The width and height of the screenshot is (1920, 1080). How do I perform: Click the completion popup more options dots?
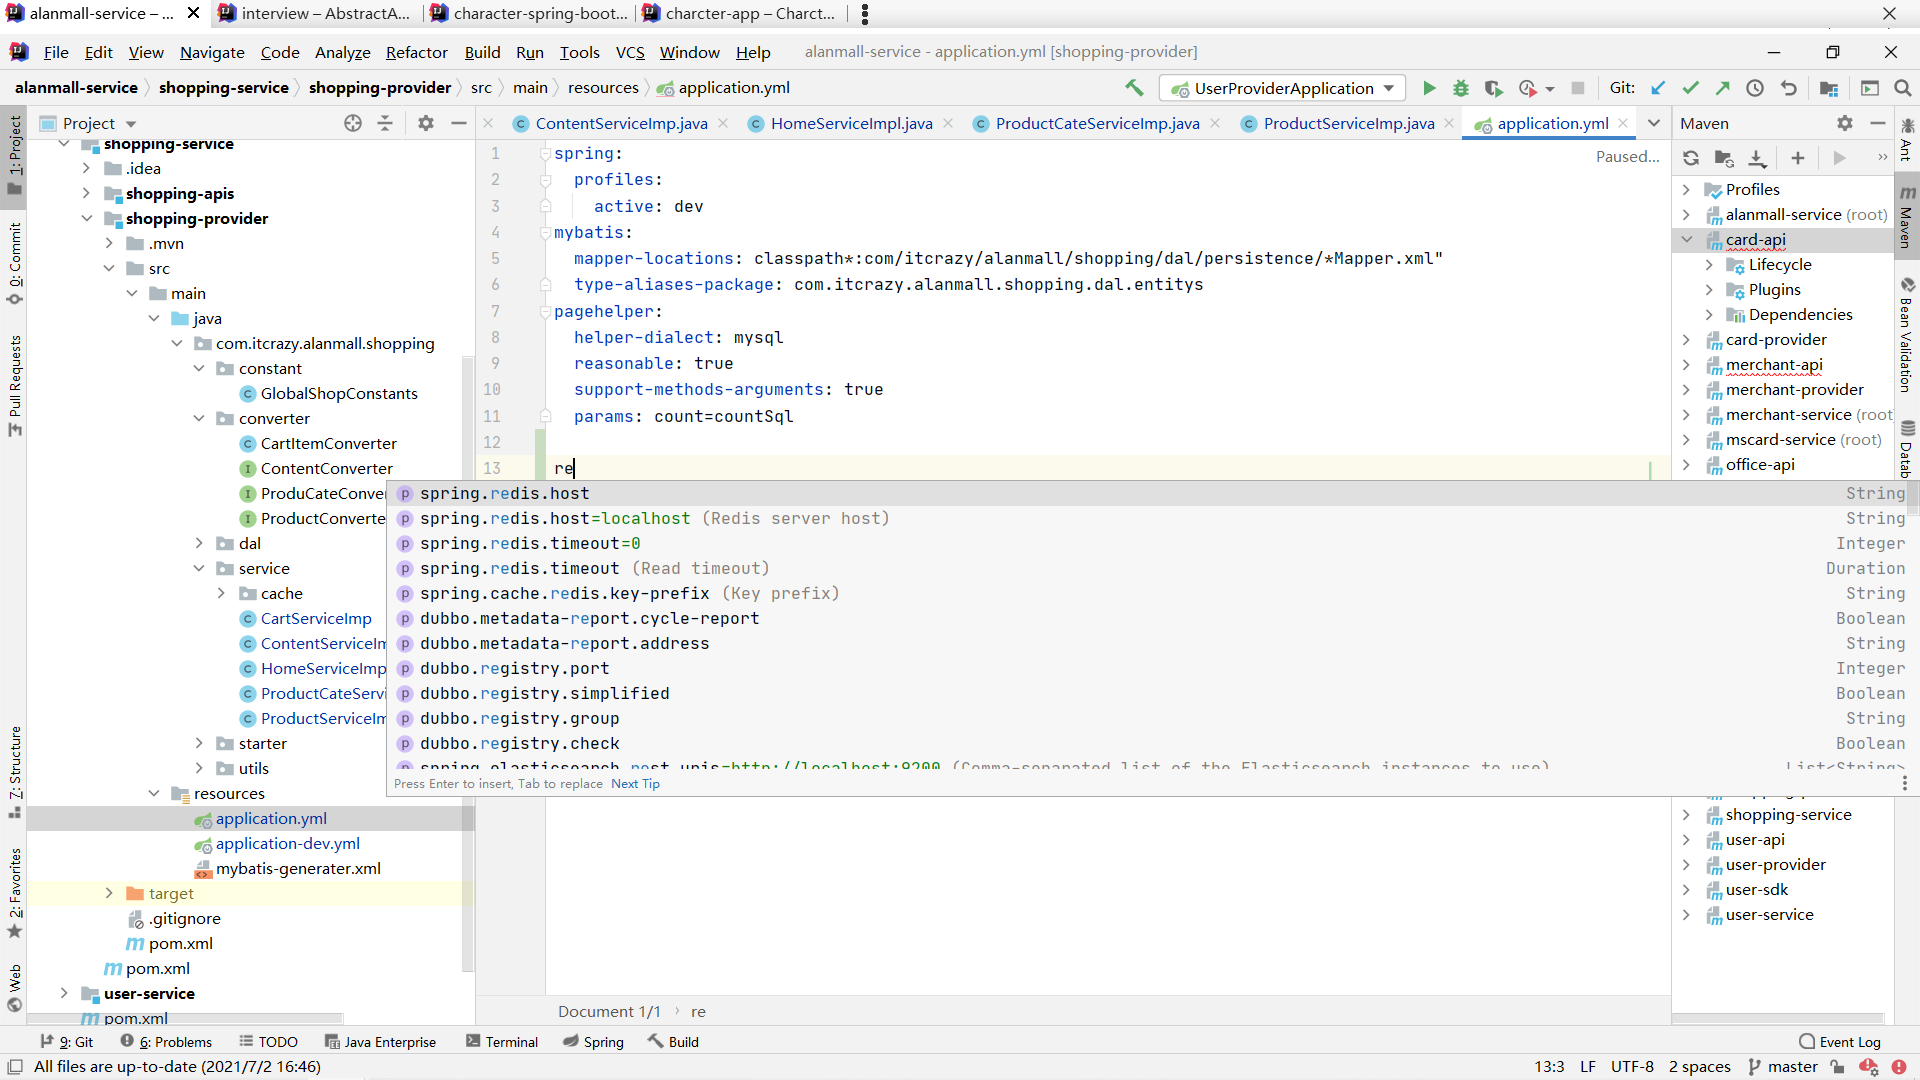click(x=1904, y=783)
